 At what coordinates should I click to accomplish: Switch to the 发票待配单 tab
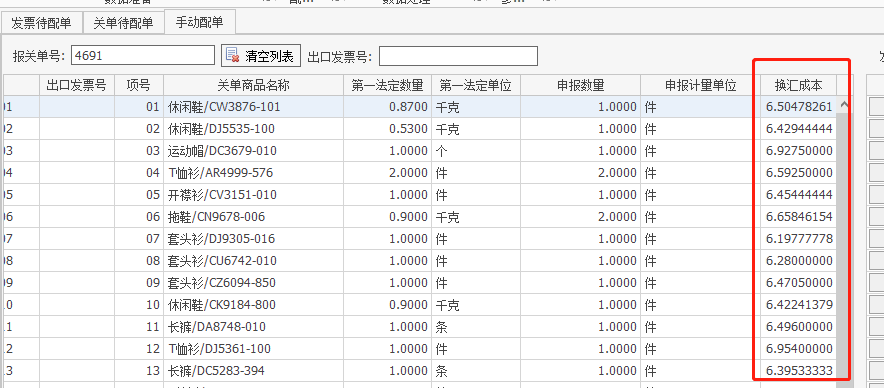(x=42, y=23)
